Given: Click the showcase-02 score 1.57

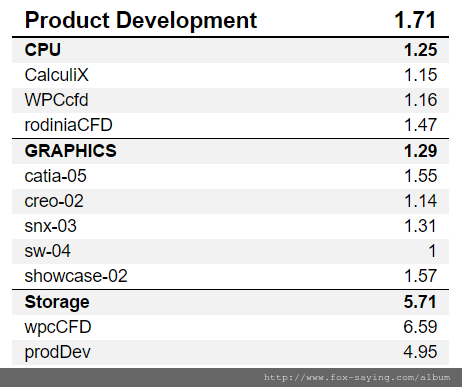Looking at the screenshot, I should (x=420, y=276).
